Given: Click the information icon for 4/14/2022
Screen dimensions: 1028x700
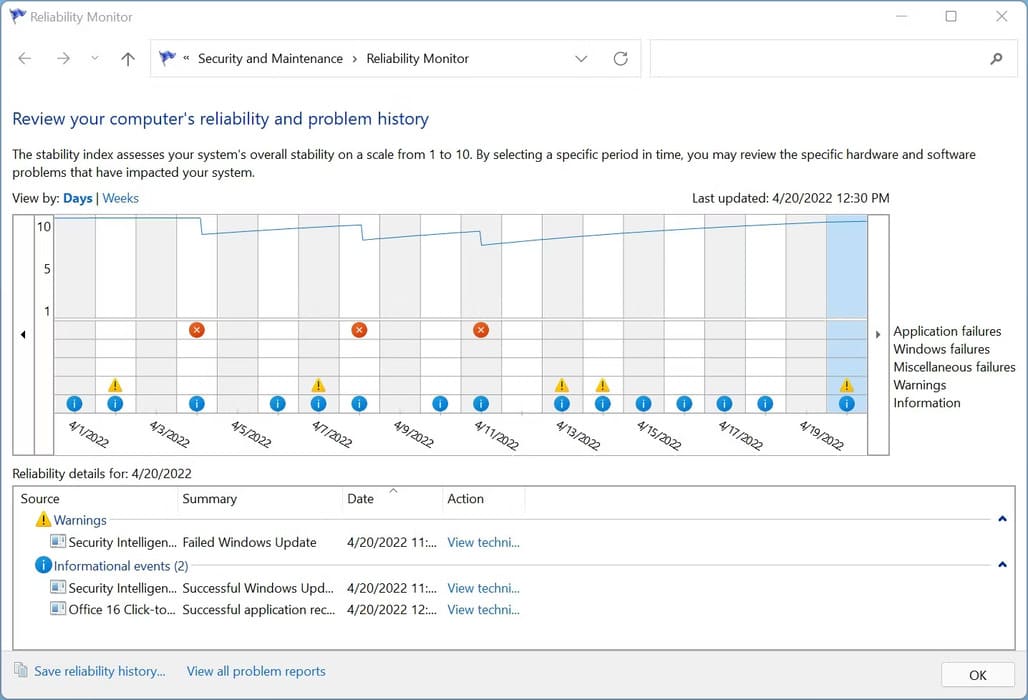Looking at the screenshot, I should coord(603,404).
